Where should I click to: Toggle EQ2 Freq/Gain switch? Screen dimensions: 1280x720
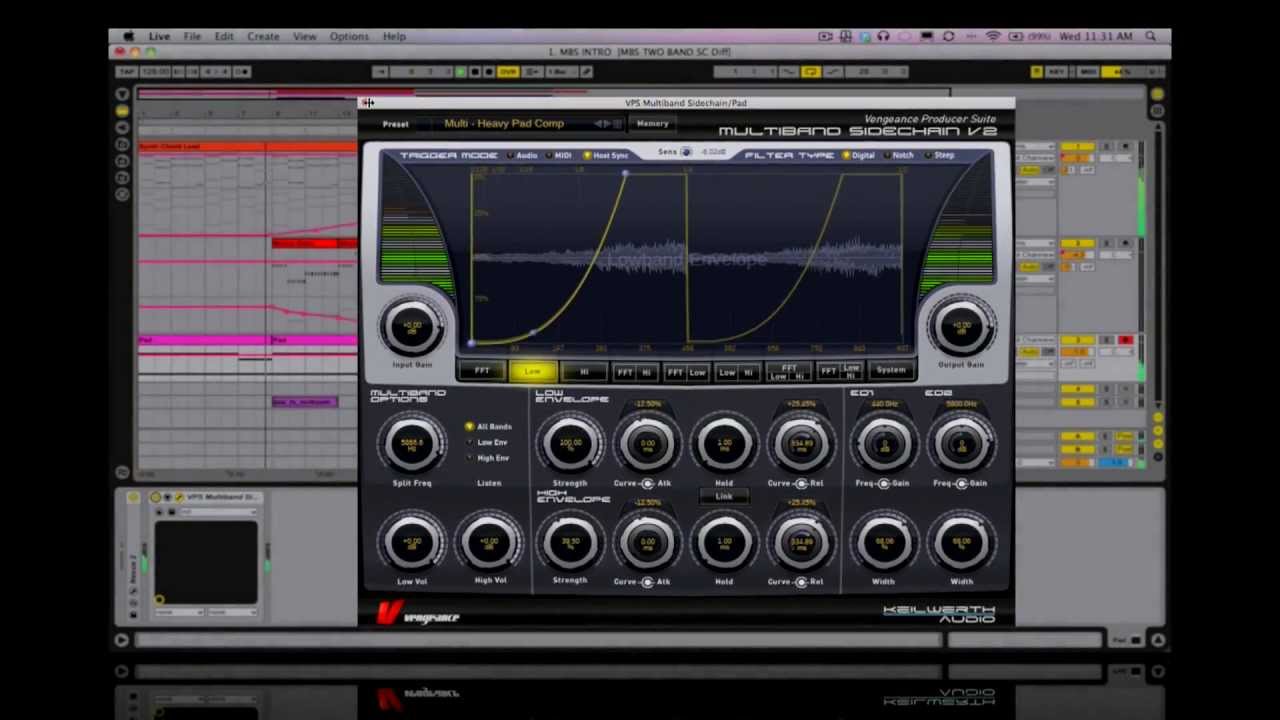(x=961, y=484)
